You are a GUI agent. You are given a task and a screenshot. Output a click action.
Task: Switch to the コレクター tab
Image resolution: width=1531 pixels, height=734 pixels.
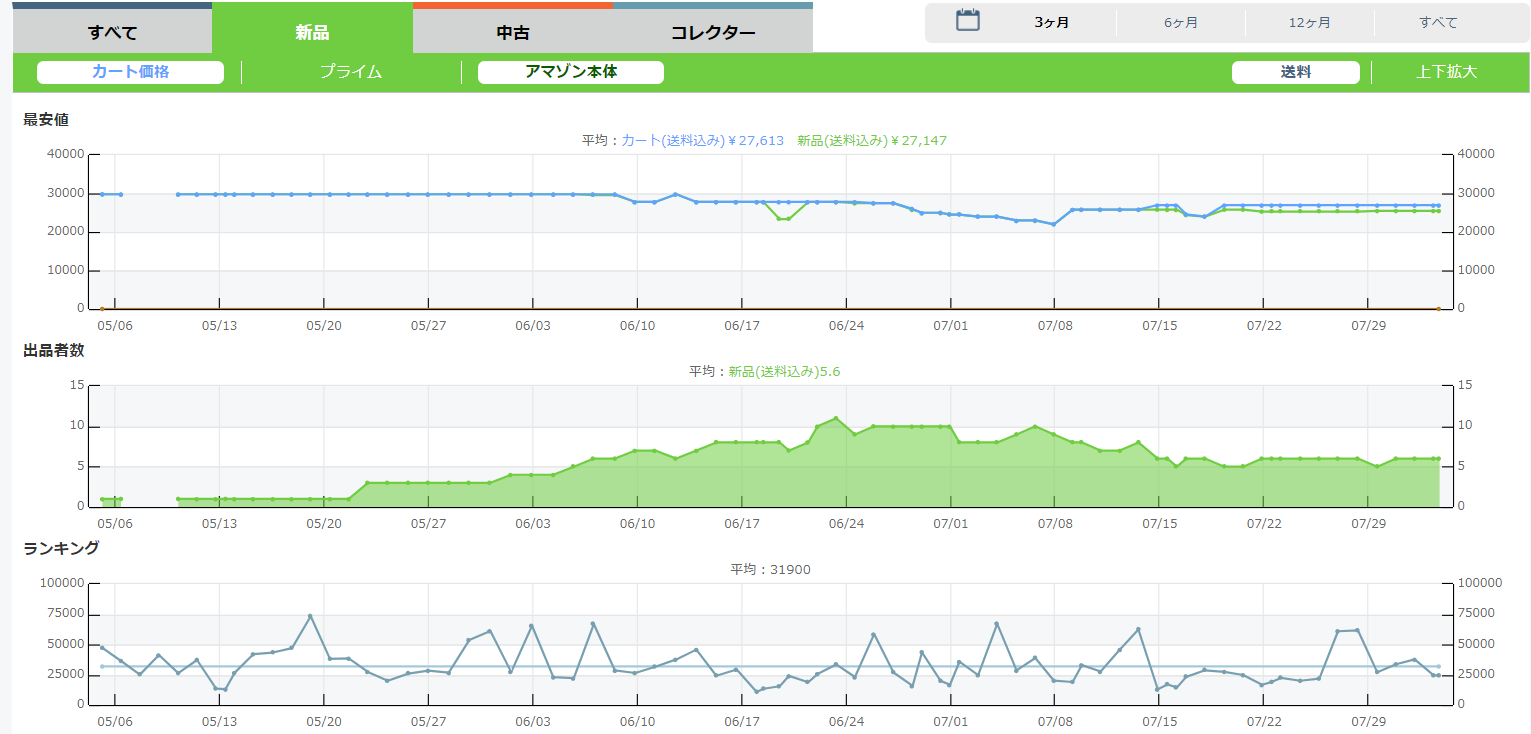713,32
